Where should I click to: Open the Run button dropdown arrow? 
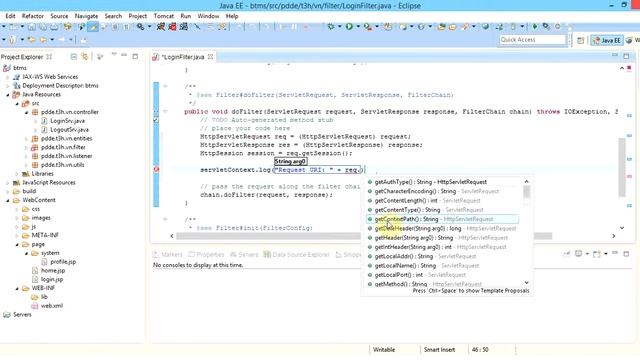[x=358, y=27]
